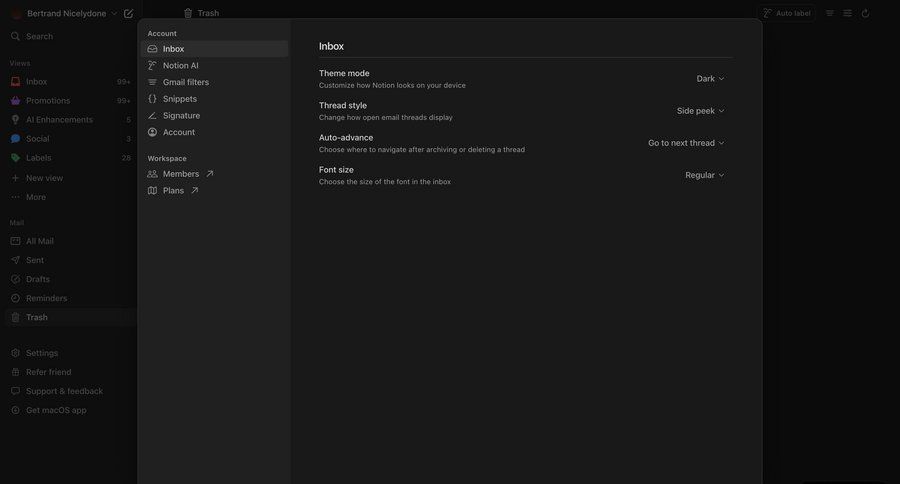
Task: Switch to Account settings tab
Action: pos(178,132)
